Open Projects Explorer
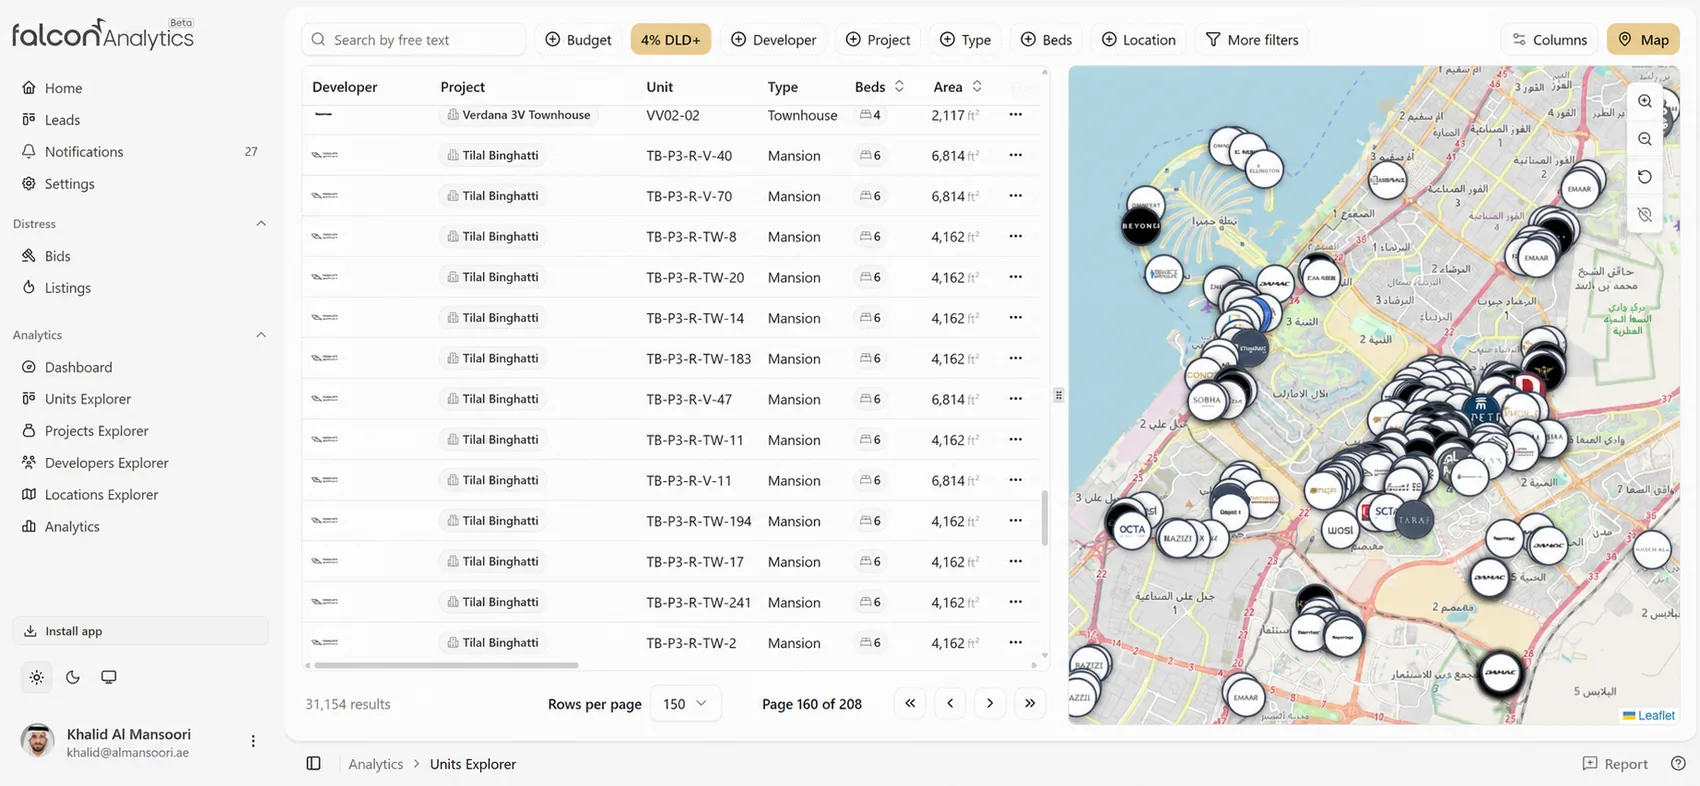 click(96, 431)
